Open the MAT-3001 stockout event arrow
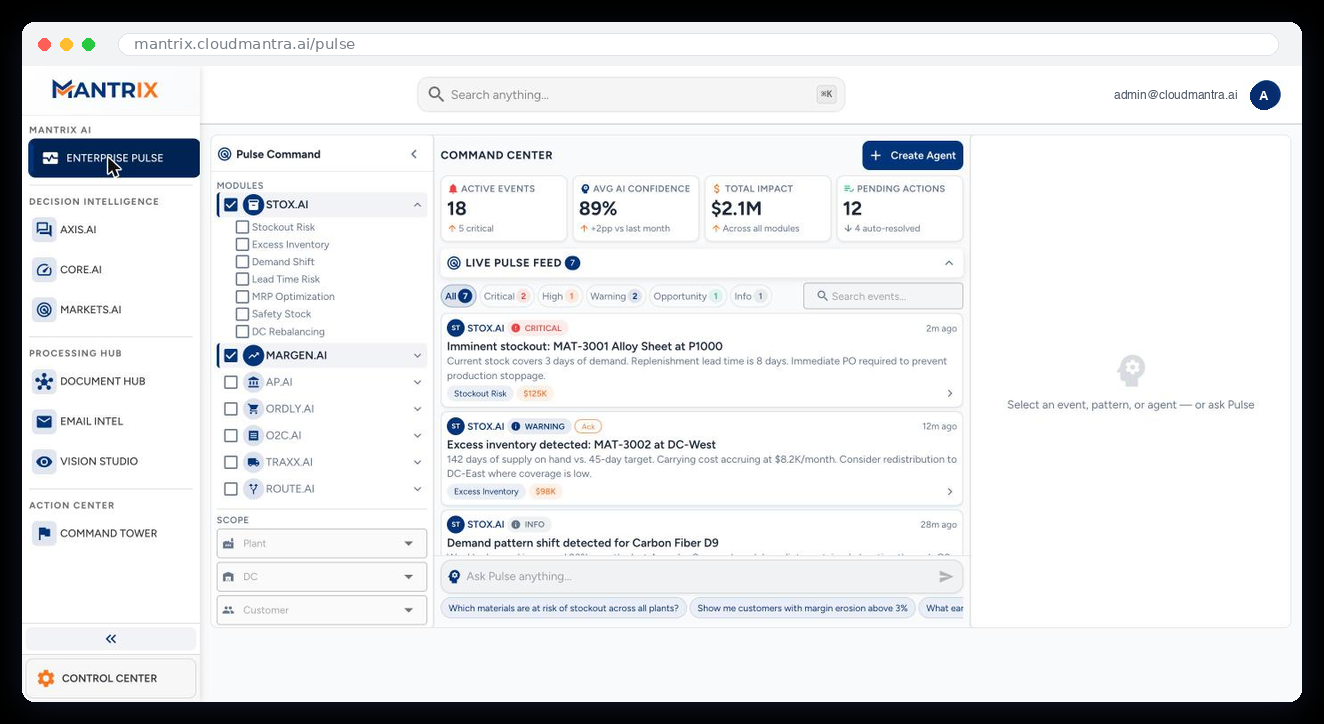The width and height of the screenshot is (1324, 724). click(x=950, y=394)
